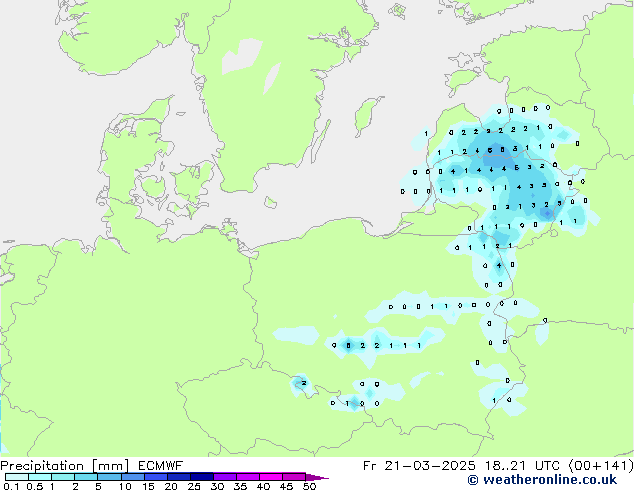The image size is (634, 490).
Task: Select the 10–15 mm legend color
Action: pos(133,477)
